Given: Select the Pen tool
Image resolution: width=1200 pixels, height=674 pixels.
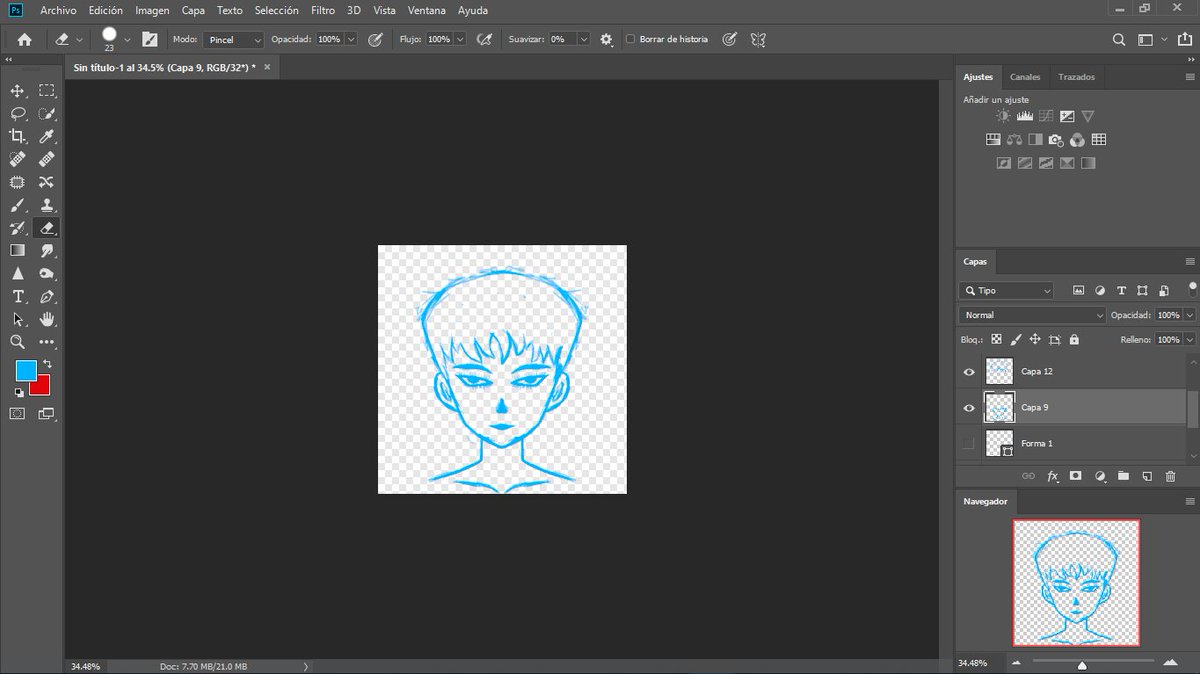Looking at the screenshot, I should click(46, 297).
